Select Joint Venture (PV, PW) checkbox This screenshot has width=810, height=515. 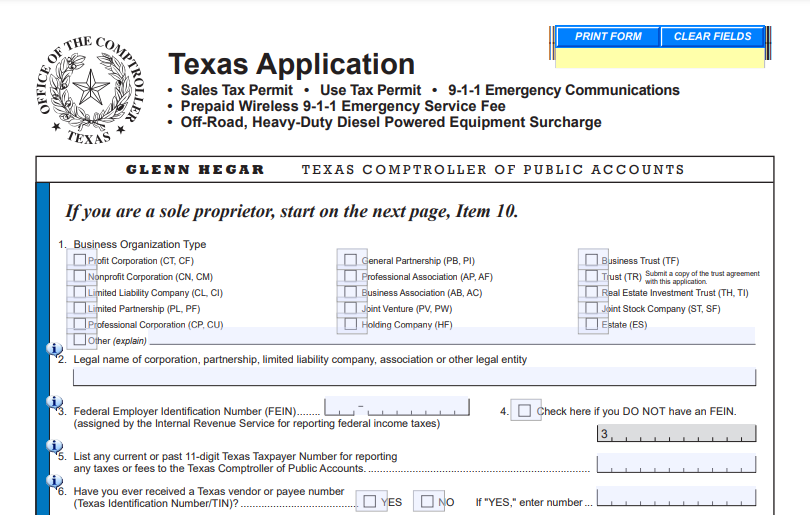350,308
